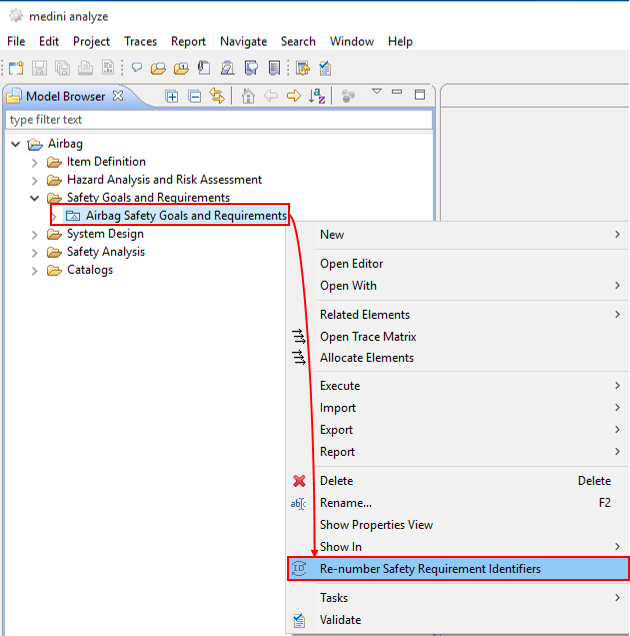Choose Open Editor from context menu
The image size is (630, 636).
pyautogui.click(x=458, y=264)
